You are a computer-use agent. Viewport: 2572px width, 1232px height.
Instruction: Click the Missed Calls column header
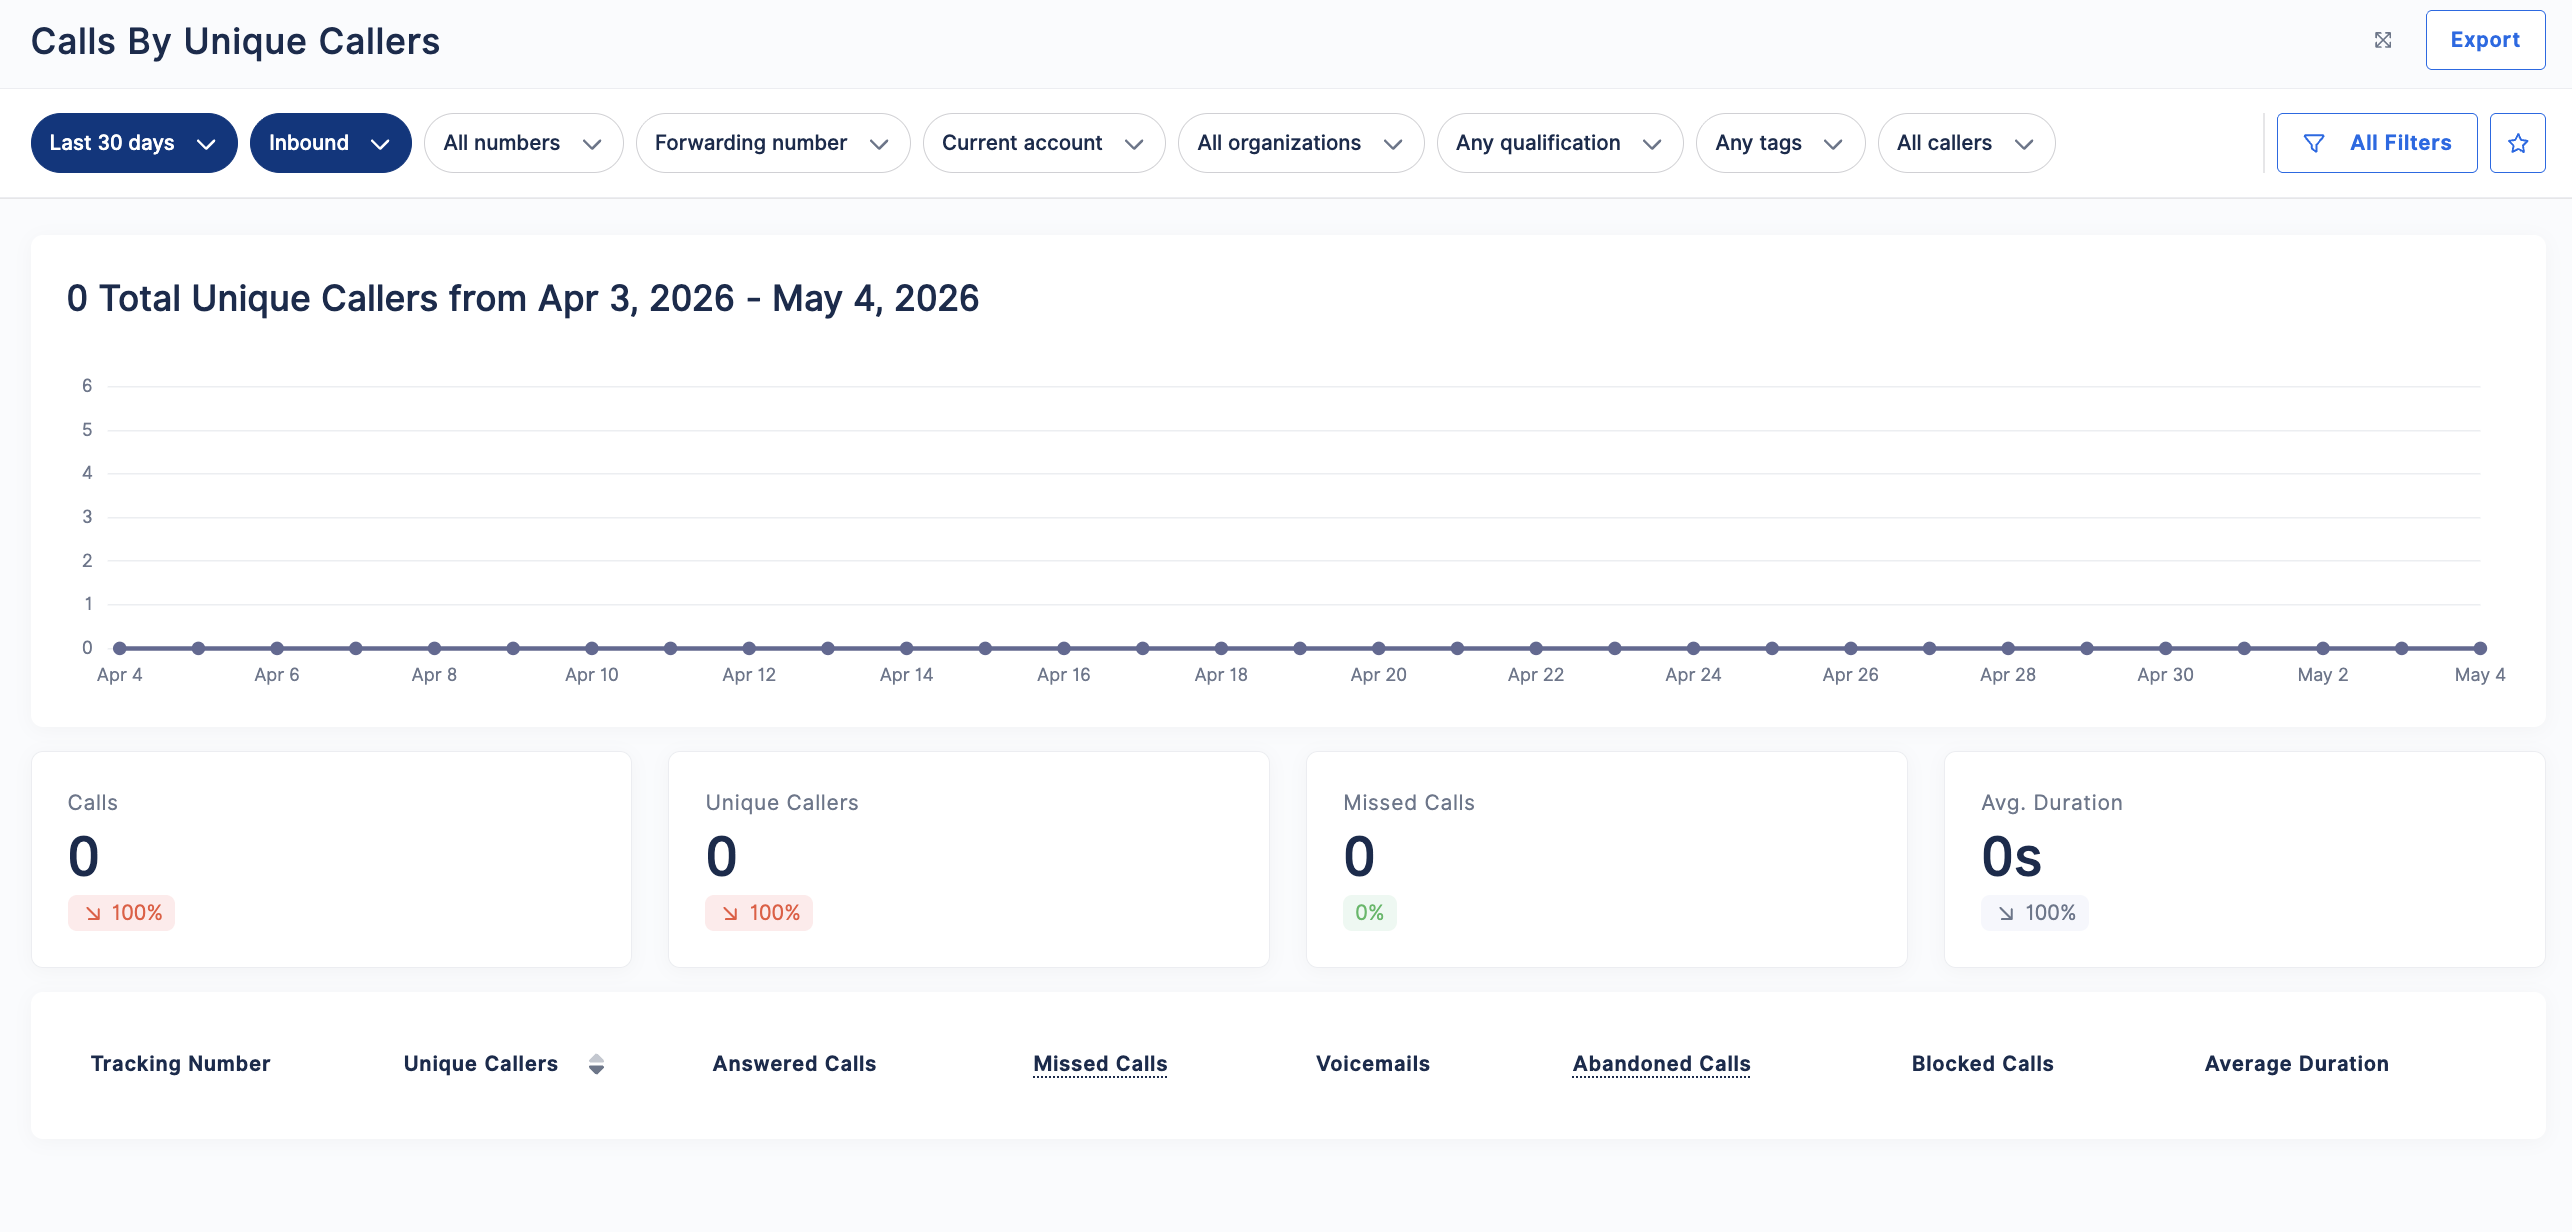[1100, 1064]
